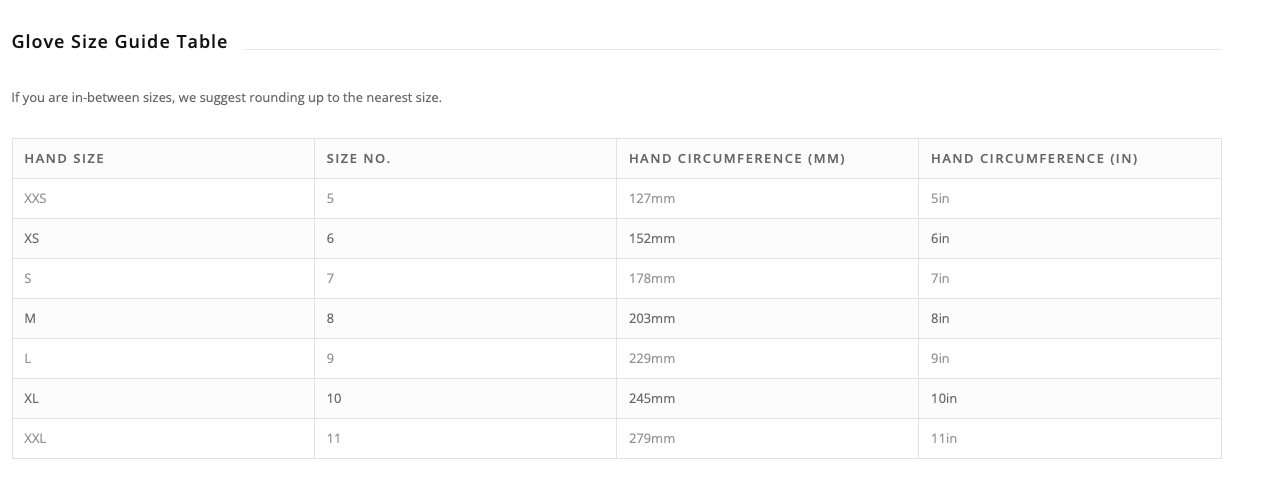
Task: Click the XS hand size cell
Action: pyautogui.click(x=32, y=239)
